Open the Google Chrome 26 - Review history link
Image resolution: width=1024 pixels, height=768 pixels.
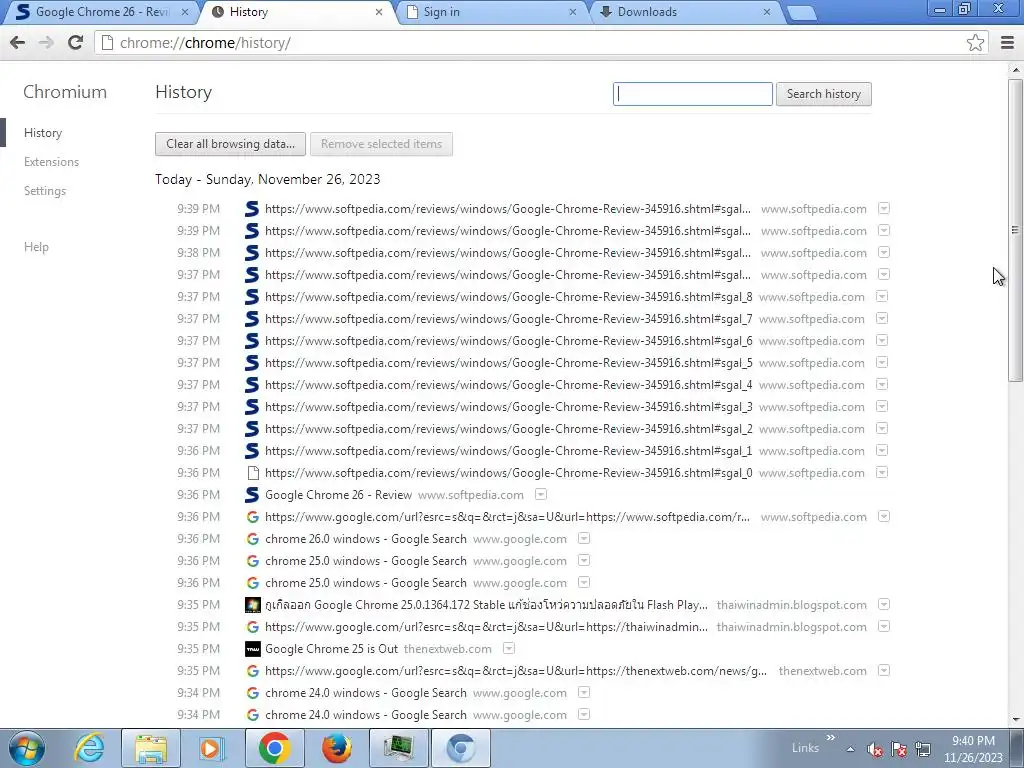(338, 495)
